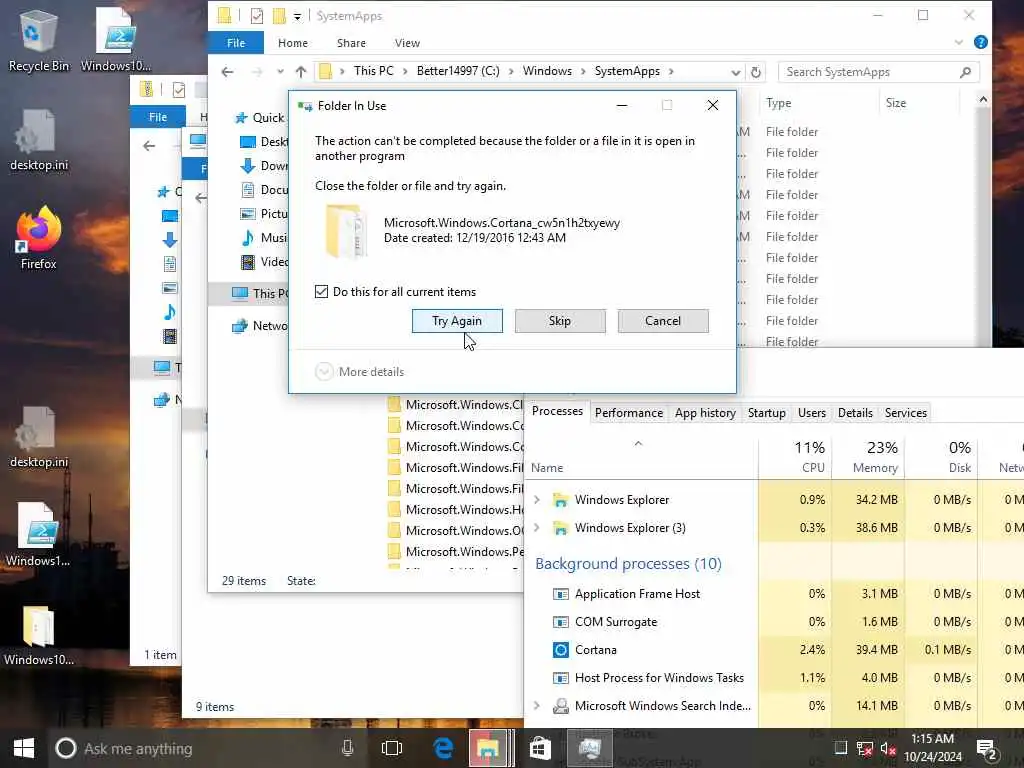Screen dimensions: 1024x768
Task: Open the Recycle Bin desktop icon
Action: [39, 41]
